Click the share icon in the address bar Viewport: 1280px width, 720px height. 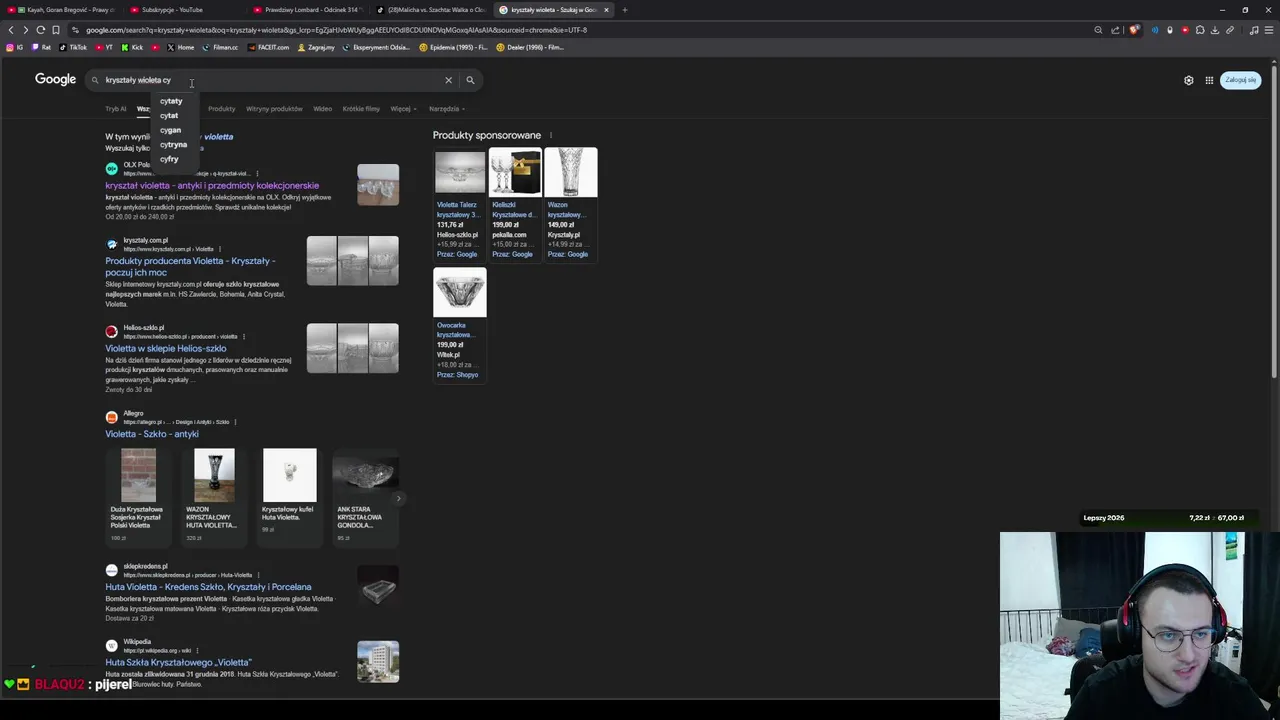[x=1114, y=30]
